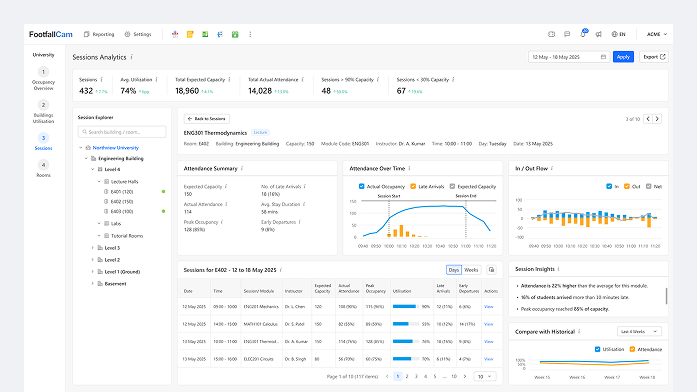This screenshot has height=392, width=697.
Task: Toggle Utilisation checkbox in historical chart
Action: (x=597, y=349)
